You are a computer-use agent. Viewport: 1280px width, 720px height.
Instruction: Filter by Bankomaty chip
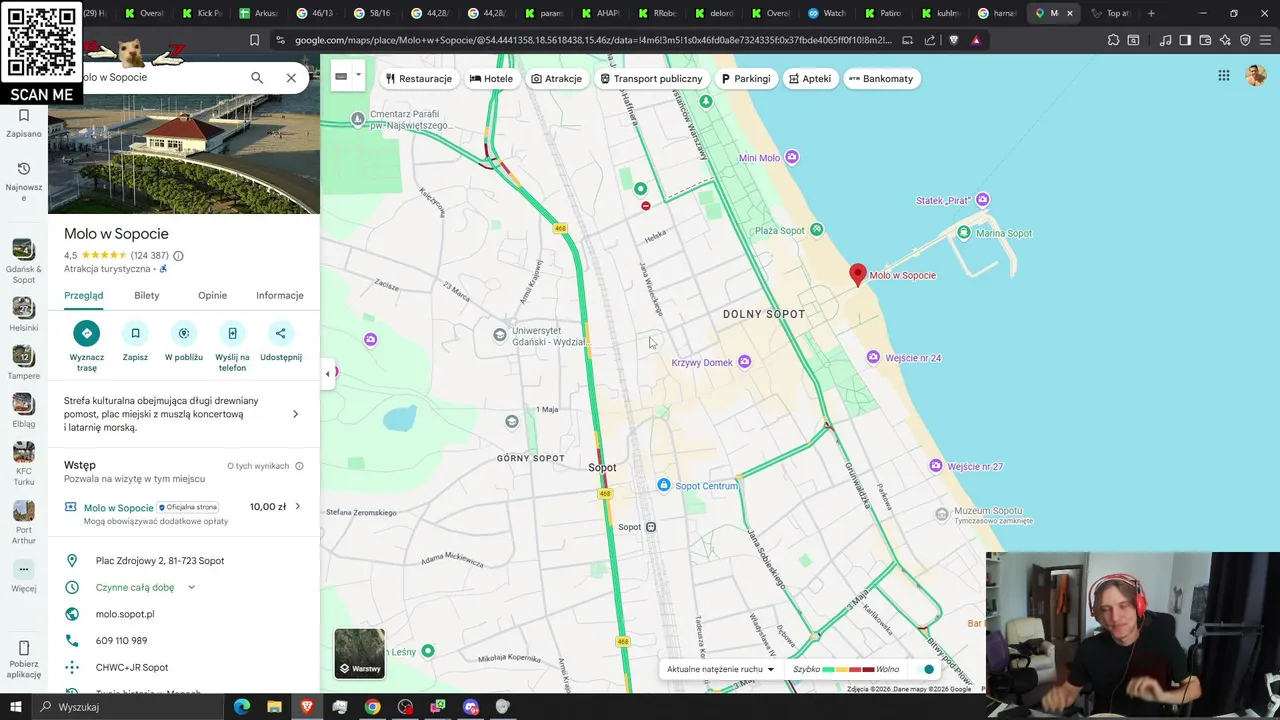[x=881, y=79]
